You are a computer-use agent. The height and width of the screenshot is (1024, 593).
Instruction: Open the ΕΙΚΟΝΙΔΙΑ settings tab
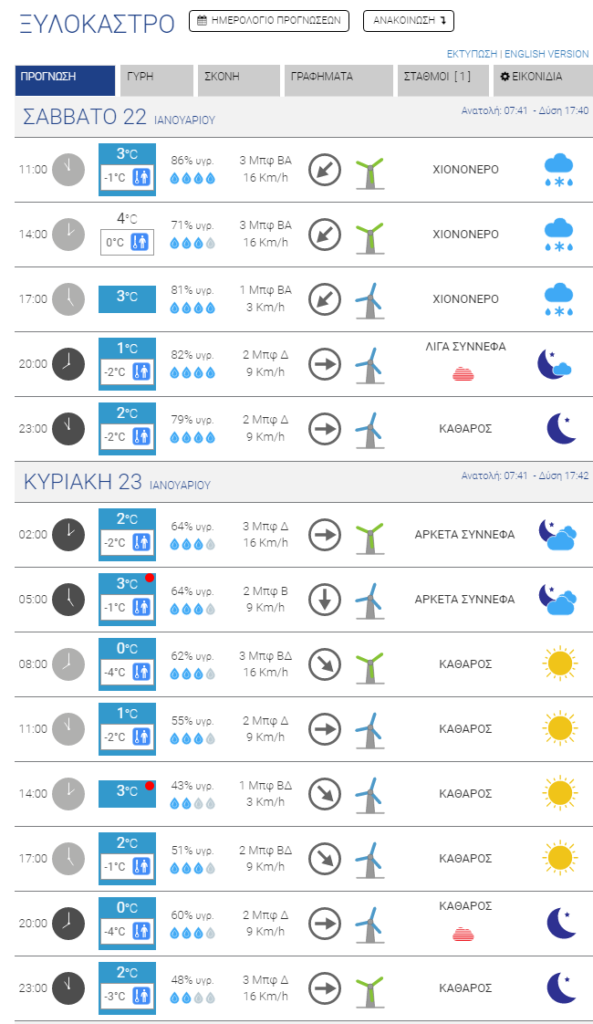tap(541, 80)
